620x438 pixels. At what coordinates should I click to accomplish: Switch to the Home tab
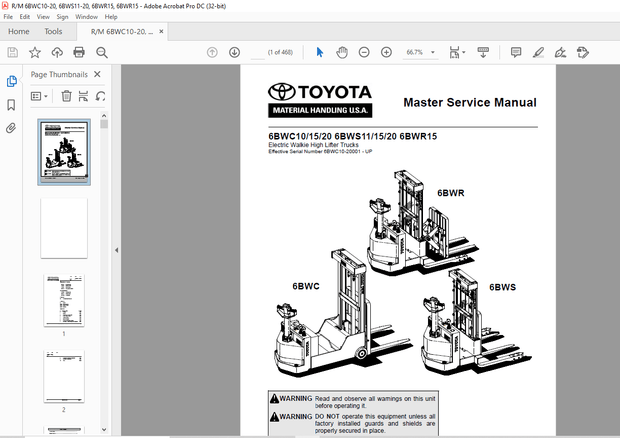coord(19,31)
